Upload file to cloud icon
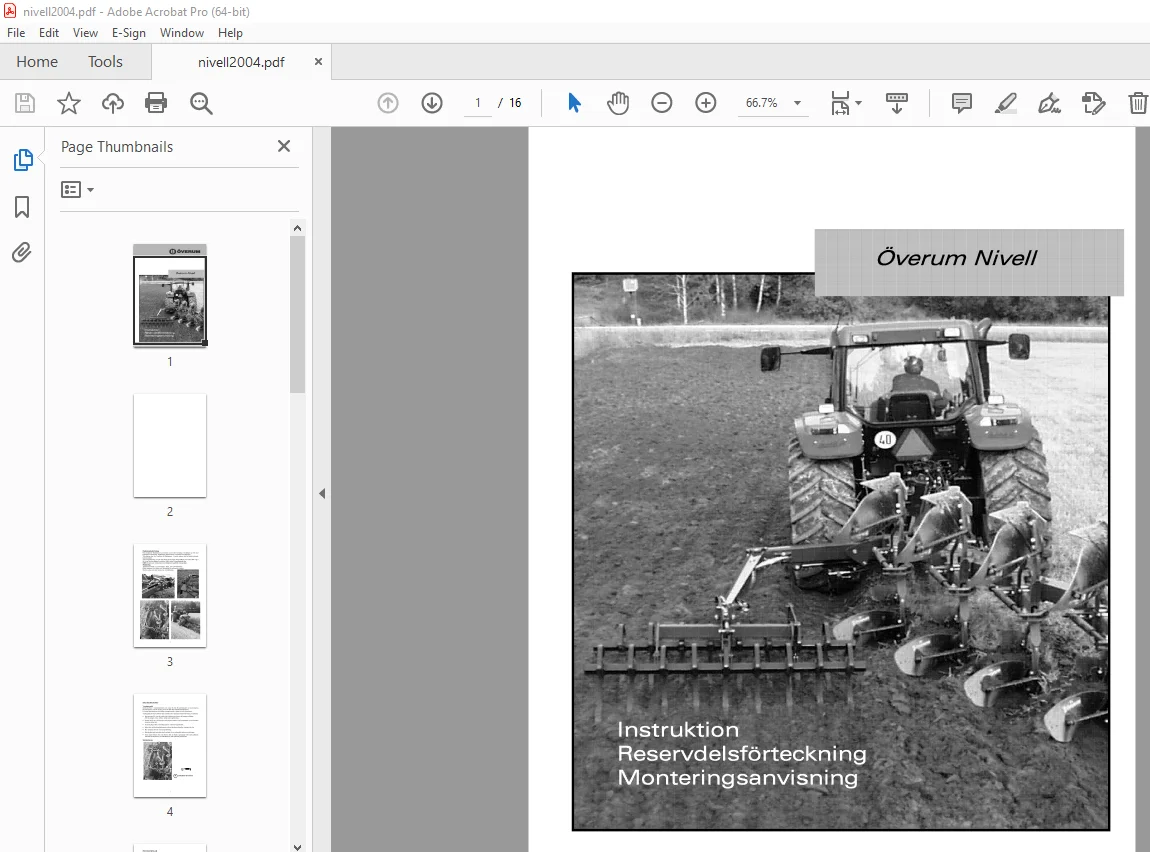This screenshot has width=1150, height=852. click(x=112, y=103)
